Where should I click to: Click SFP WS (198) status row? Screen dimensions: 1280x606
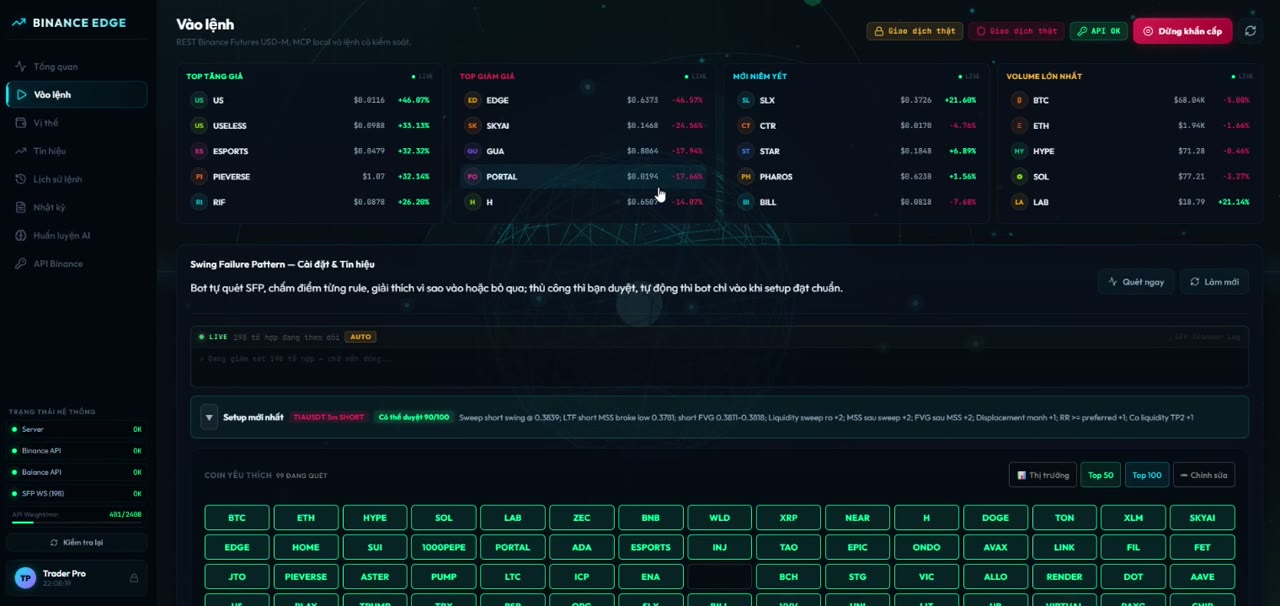pos(77,493)
